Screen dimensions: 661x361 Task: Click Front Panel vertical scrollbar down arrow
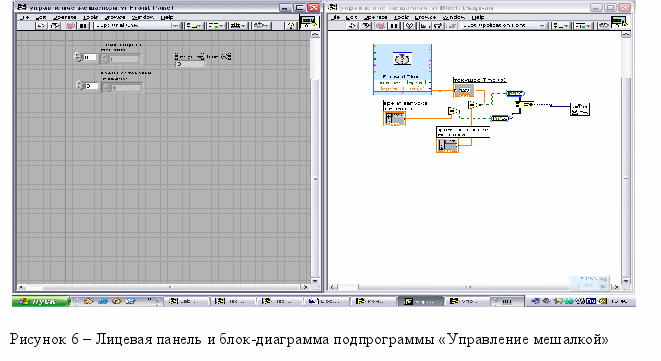coord(315,280)
